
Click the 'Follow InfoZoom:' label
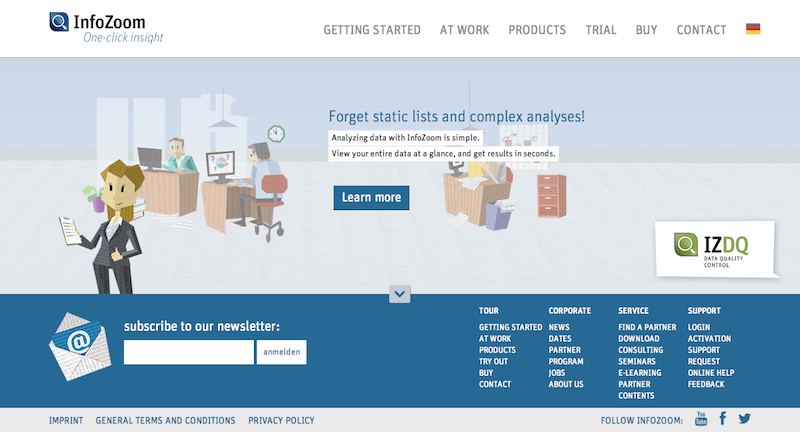(641, 421)
